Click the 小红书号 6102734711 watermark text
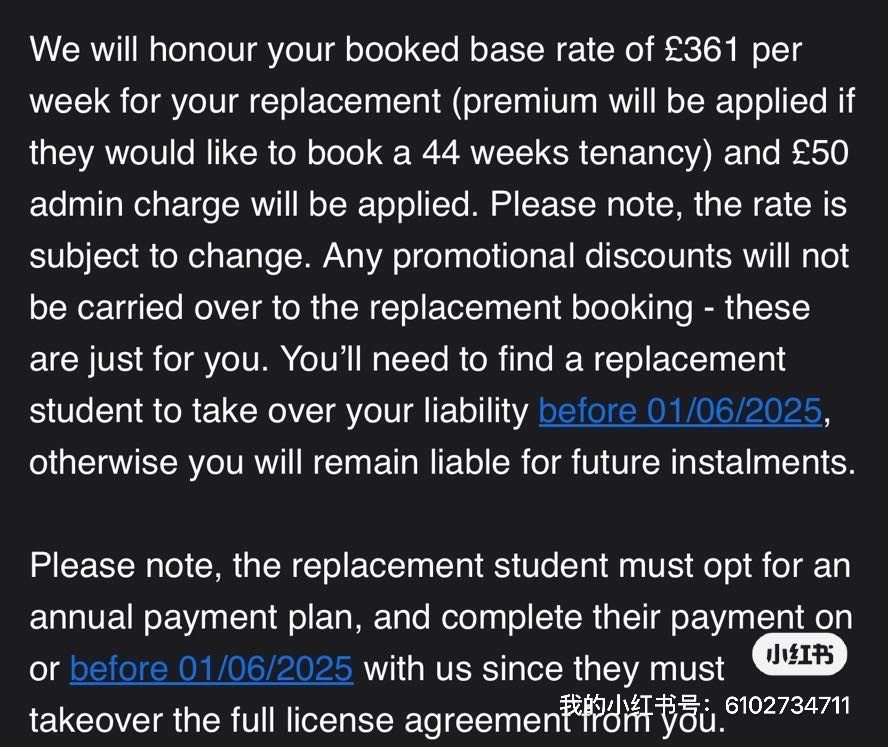 (x=705, y=706)
